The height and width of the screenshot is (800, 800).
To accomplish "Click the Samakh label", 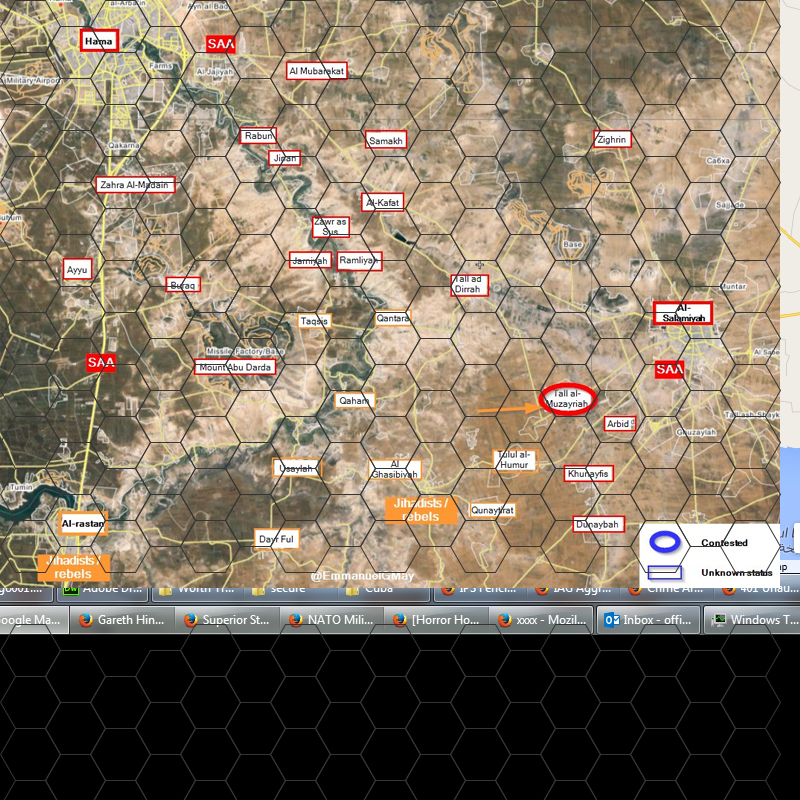I will point(386,140).
